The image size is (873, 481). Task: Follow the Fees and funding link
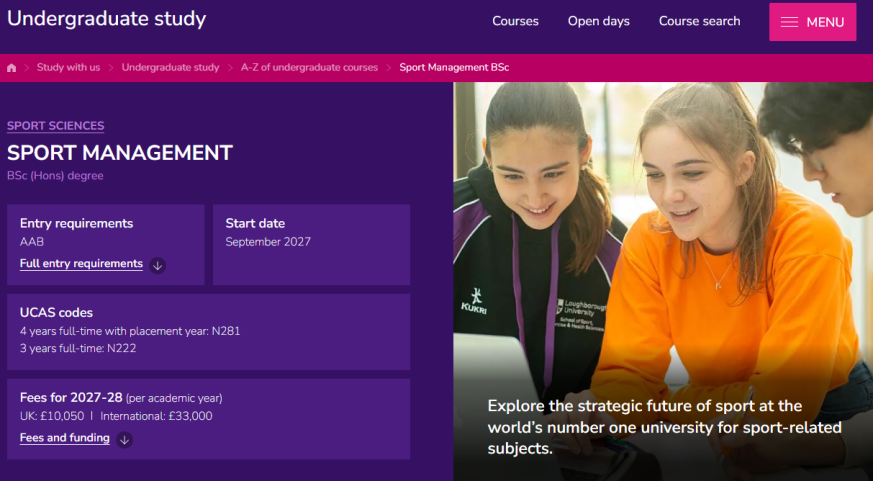[65, 438]
